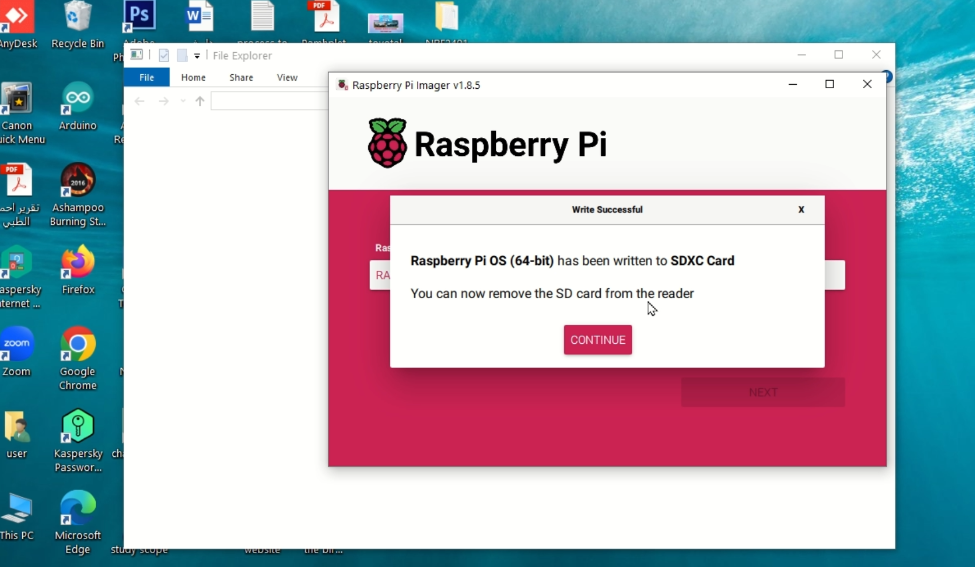Open Customize Quick Access Toolbar dropdown
Screen dimensions: 975x567
coord(196,55)
